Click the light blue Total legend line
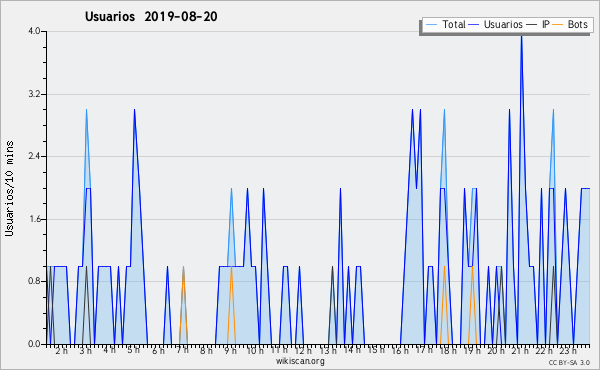Screen dimensions: 600x370 431,25
